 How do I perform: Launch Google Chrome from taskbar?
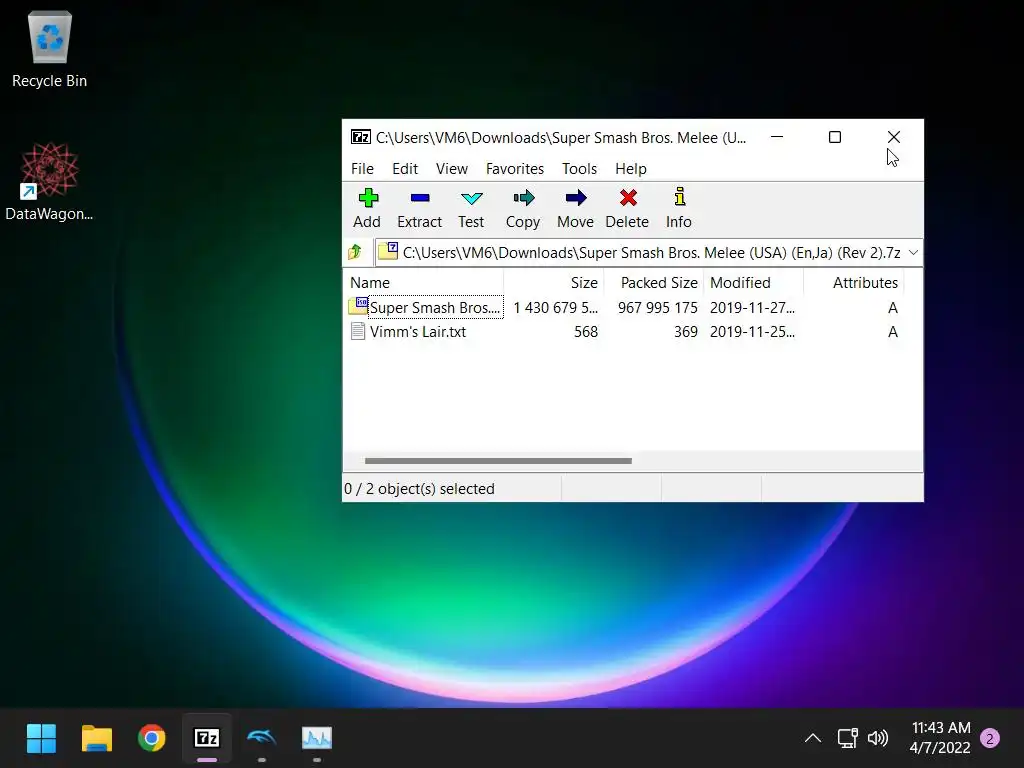click(x=152, y=739)
